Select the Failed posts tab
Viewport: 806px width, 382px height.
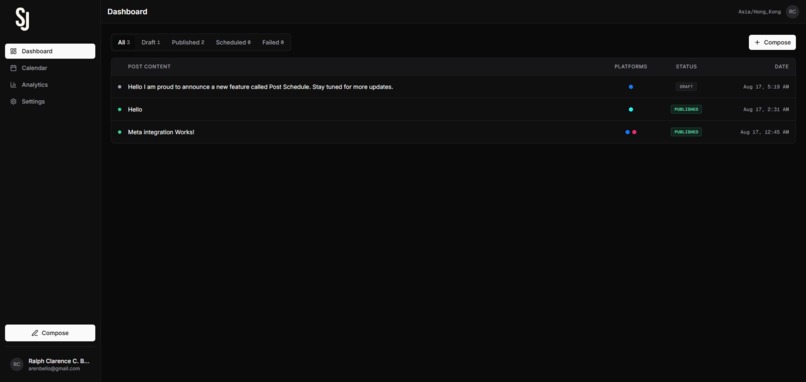pyautogui.click(x=272, y=43)
